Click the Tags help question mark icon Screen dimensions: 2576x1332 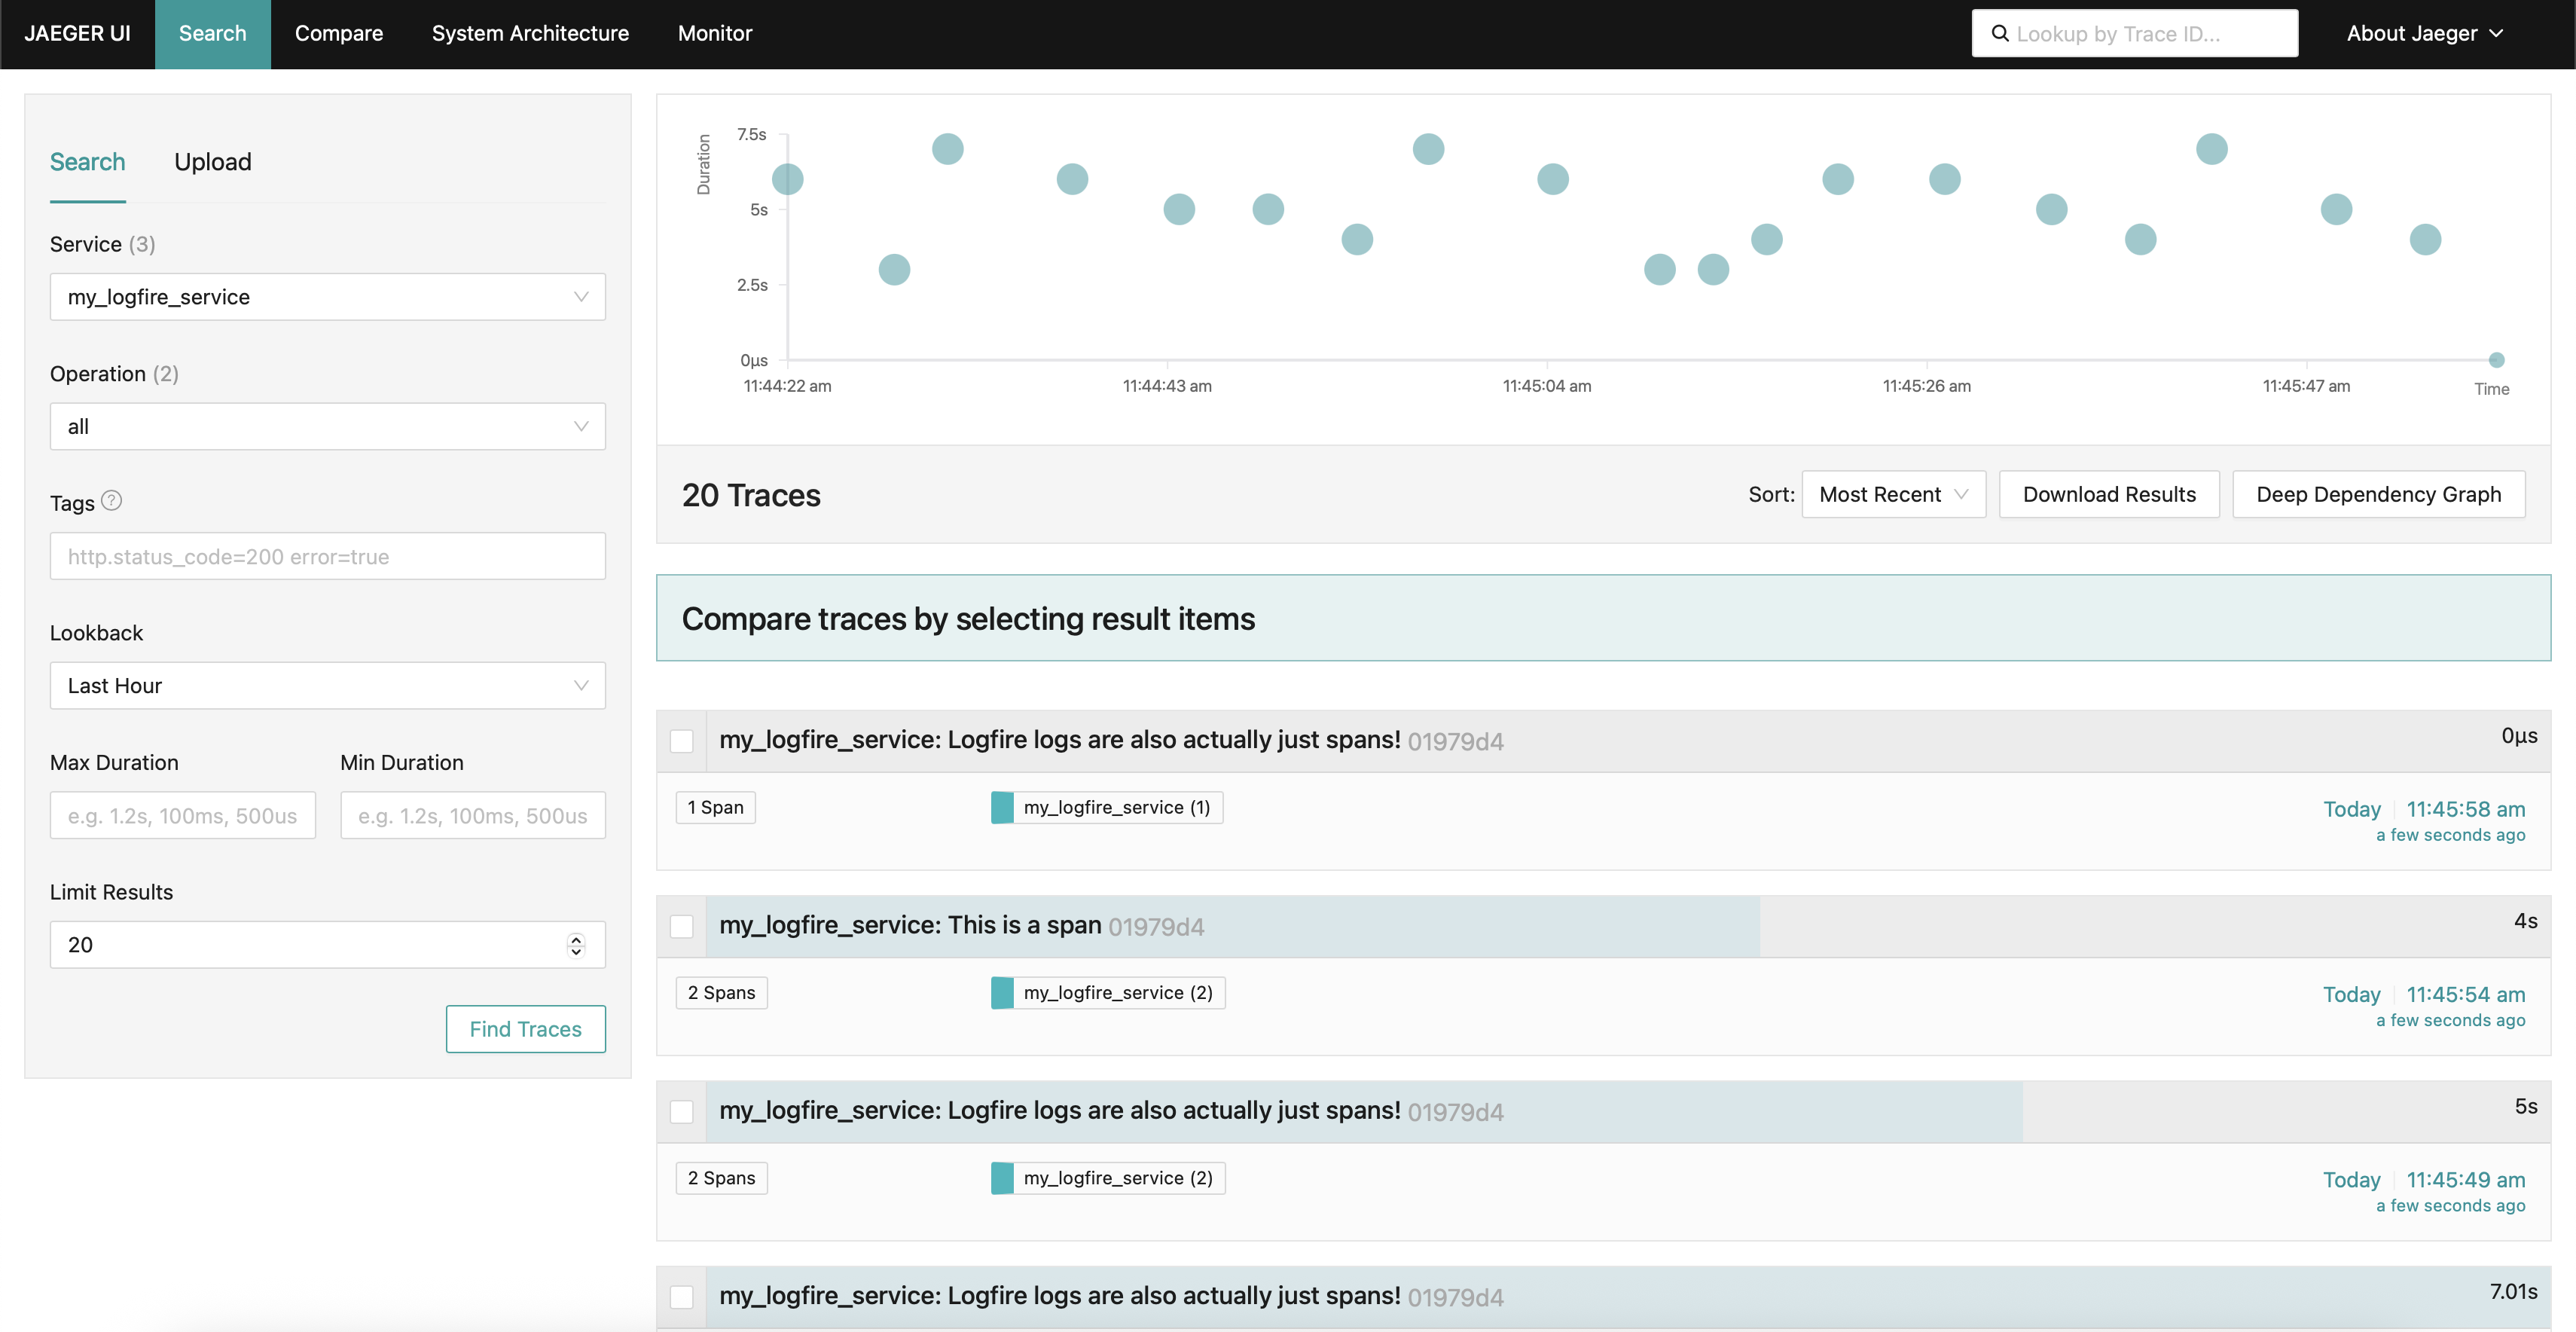click(112, 501)
